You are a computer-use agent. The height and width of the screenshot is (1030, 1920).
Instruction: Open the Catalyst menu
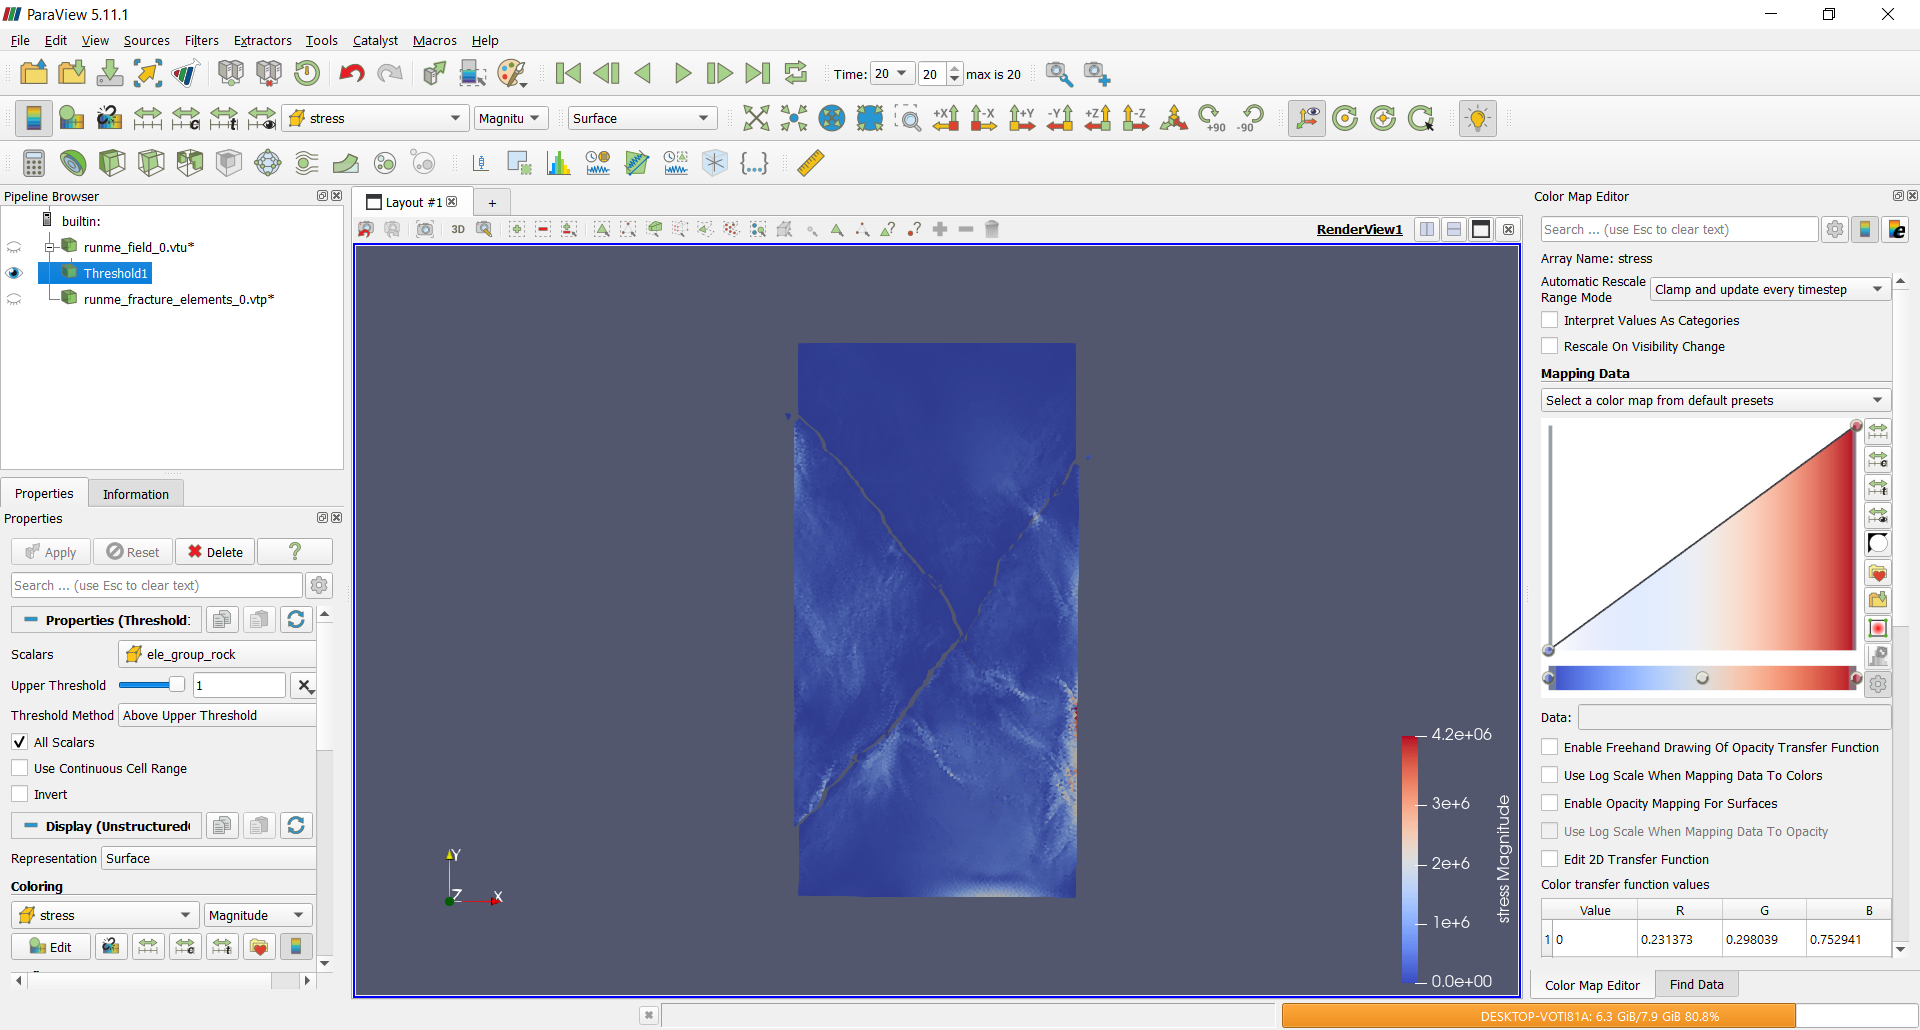375,41
